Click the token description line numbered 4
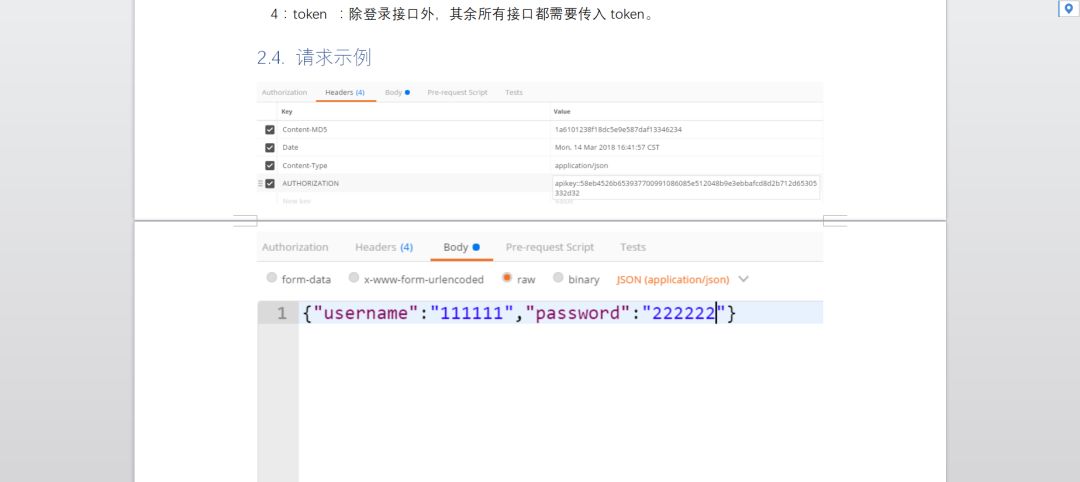 tap(462, 14)
